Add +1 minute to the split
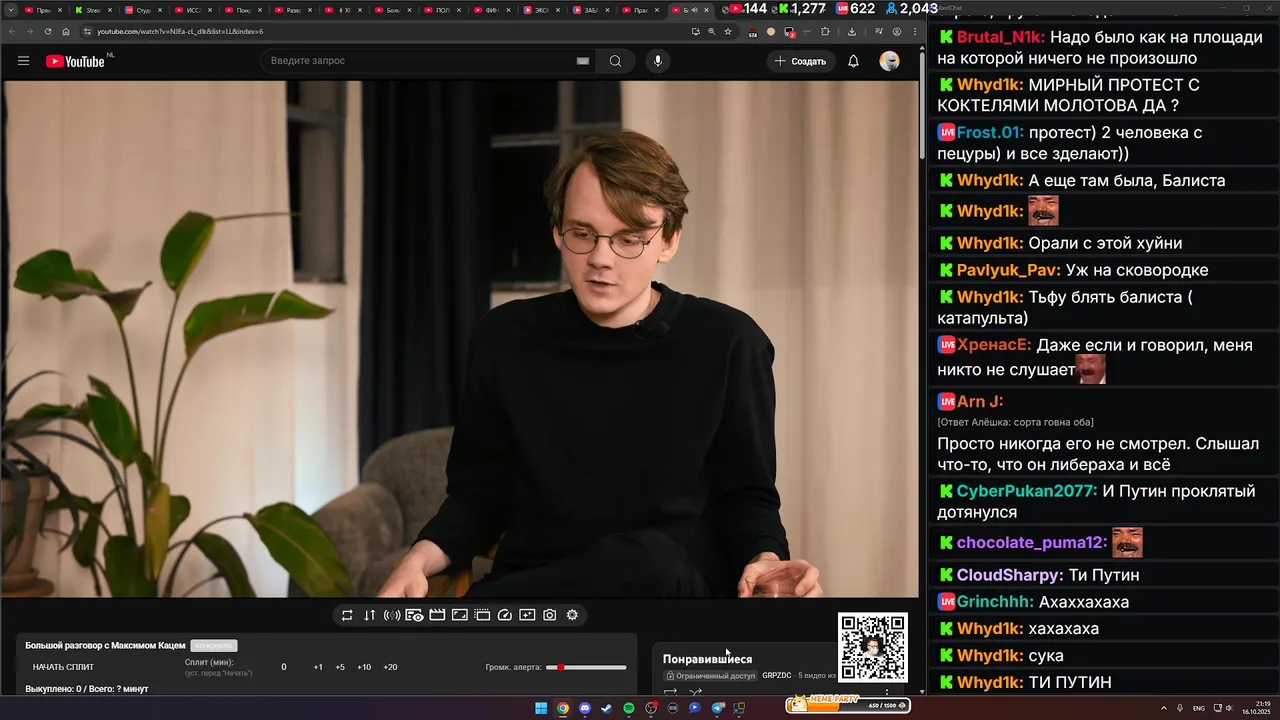This screenshot has height=720, width=1280. pos(318,667)
